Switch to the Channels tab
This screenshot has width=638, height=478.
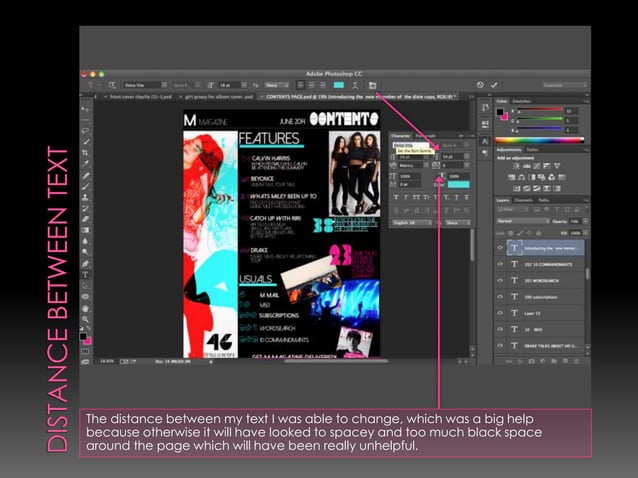[x=524, y=200]
